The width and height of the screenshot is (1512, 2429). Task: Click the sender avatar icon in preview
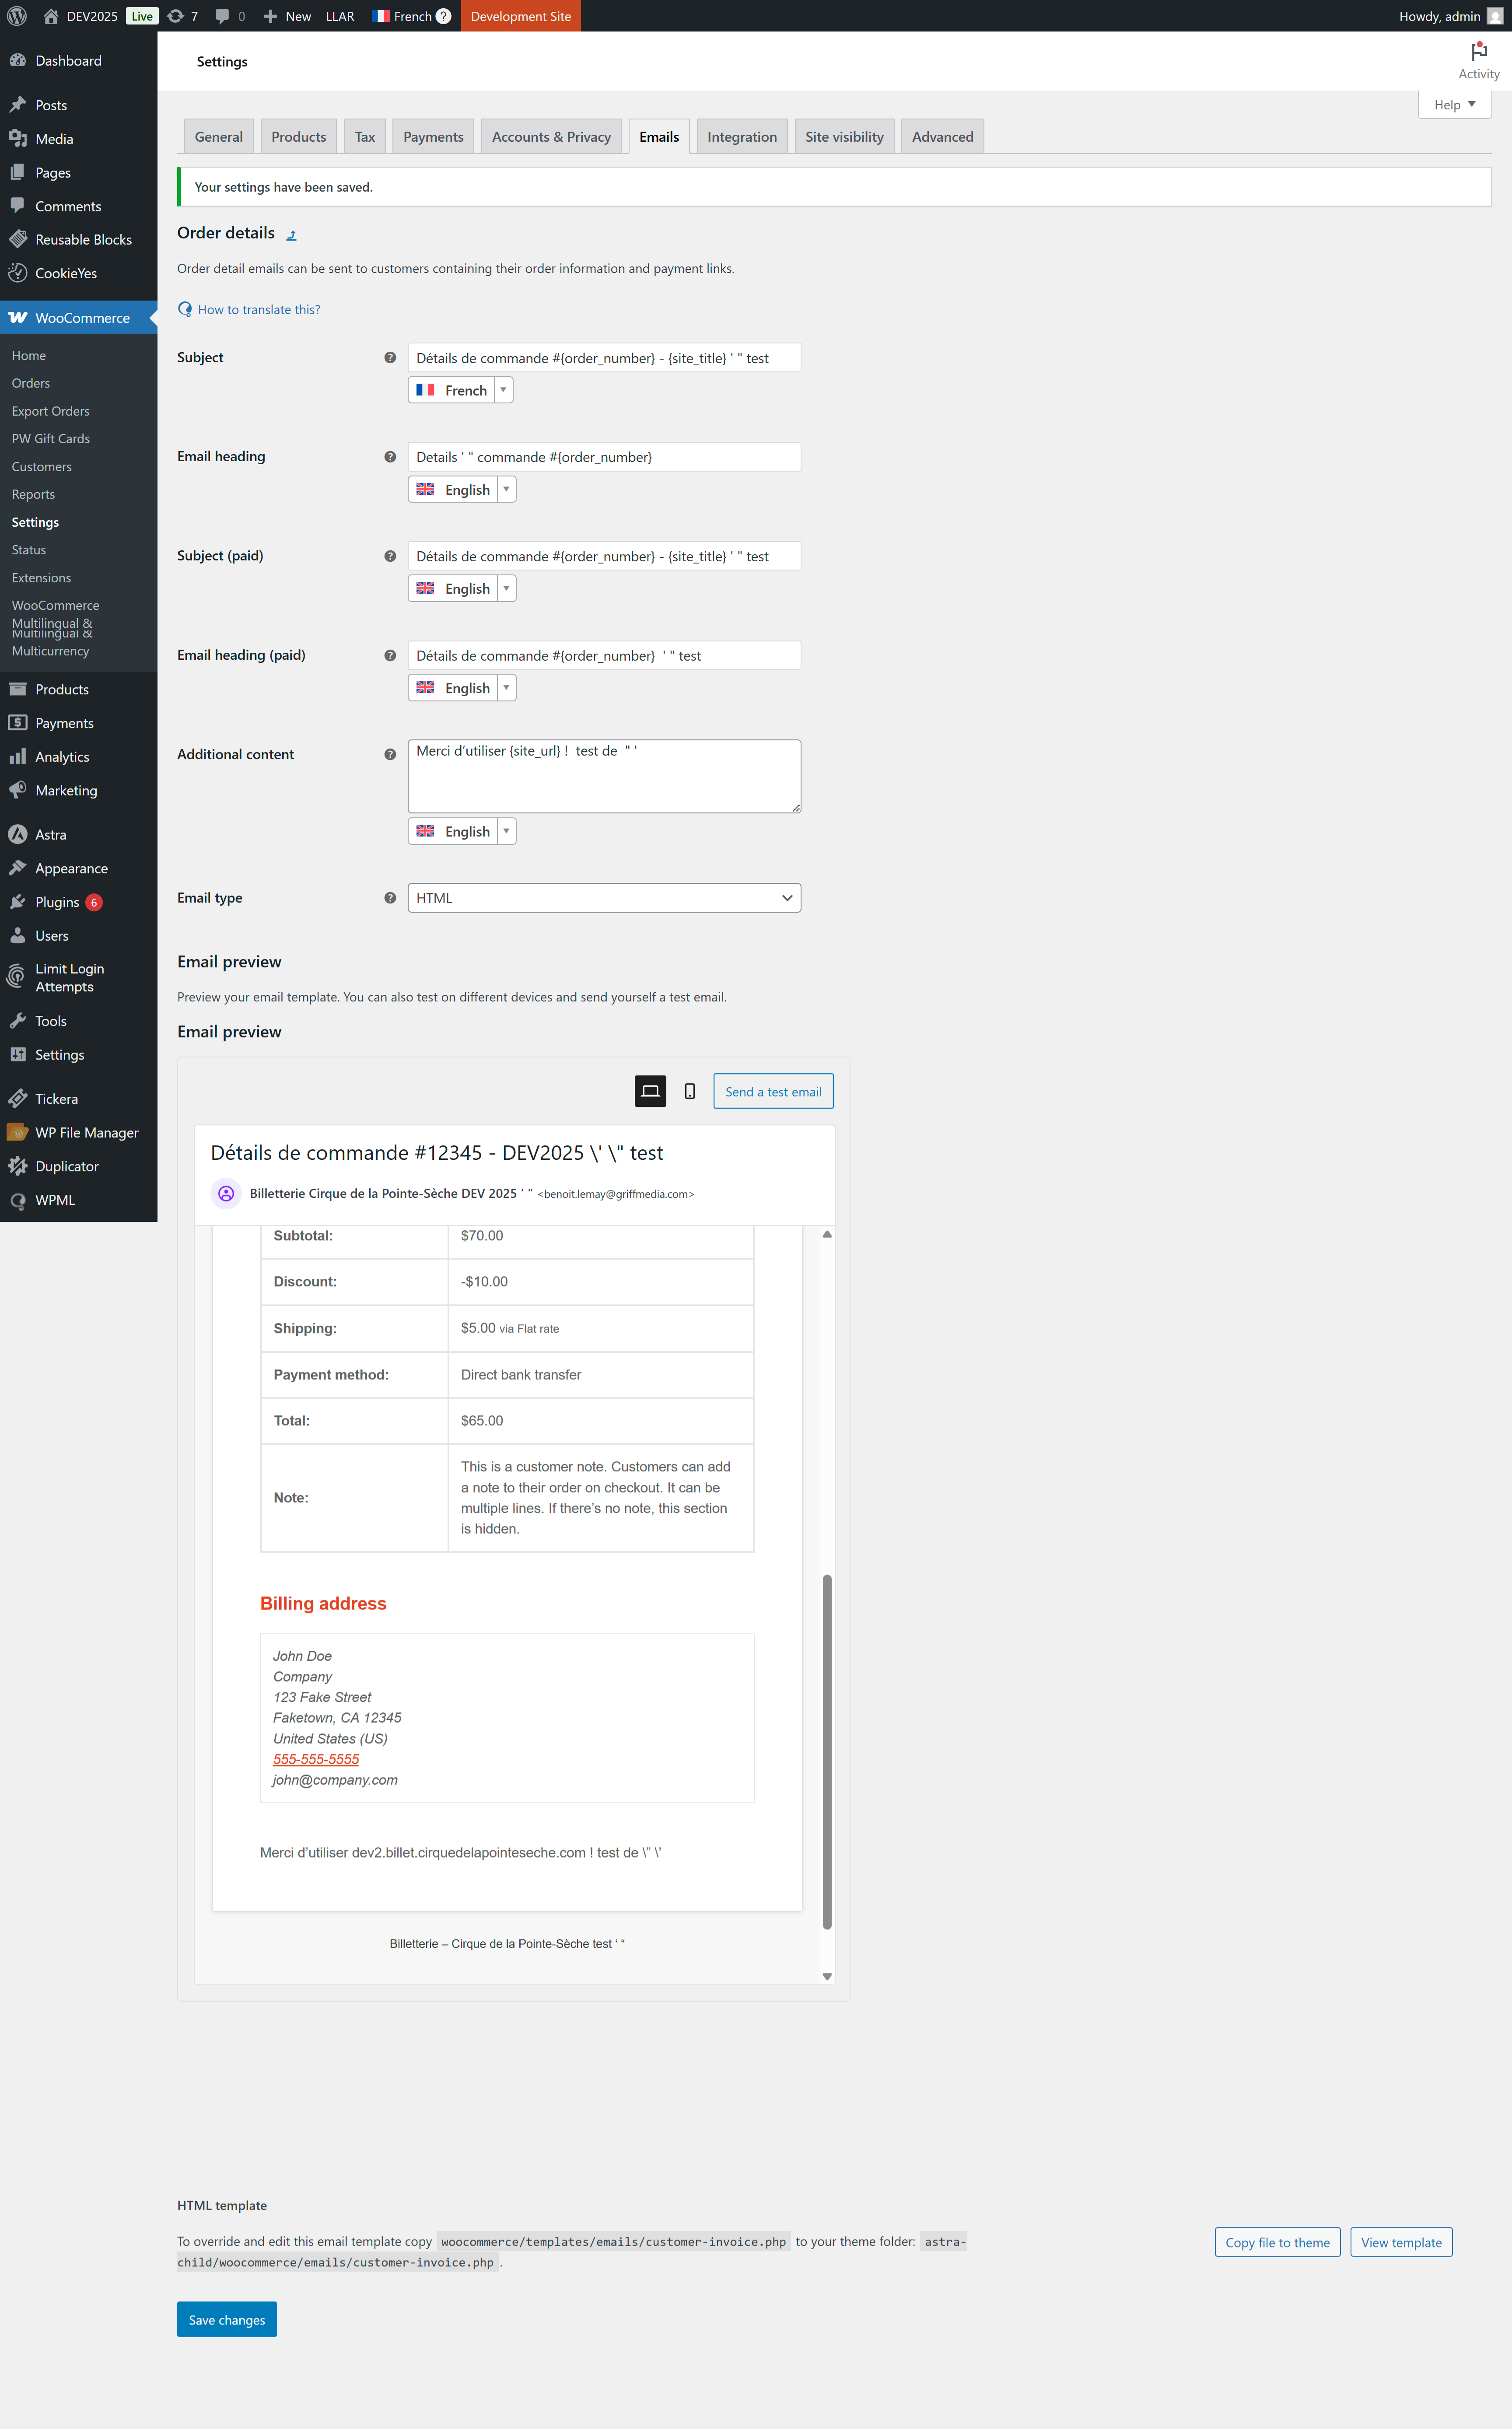point(226,1193)
